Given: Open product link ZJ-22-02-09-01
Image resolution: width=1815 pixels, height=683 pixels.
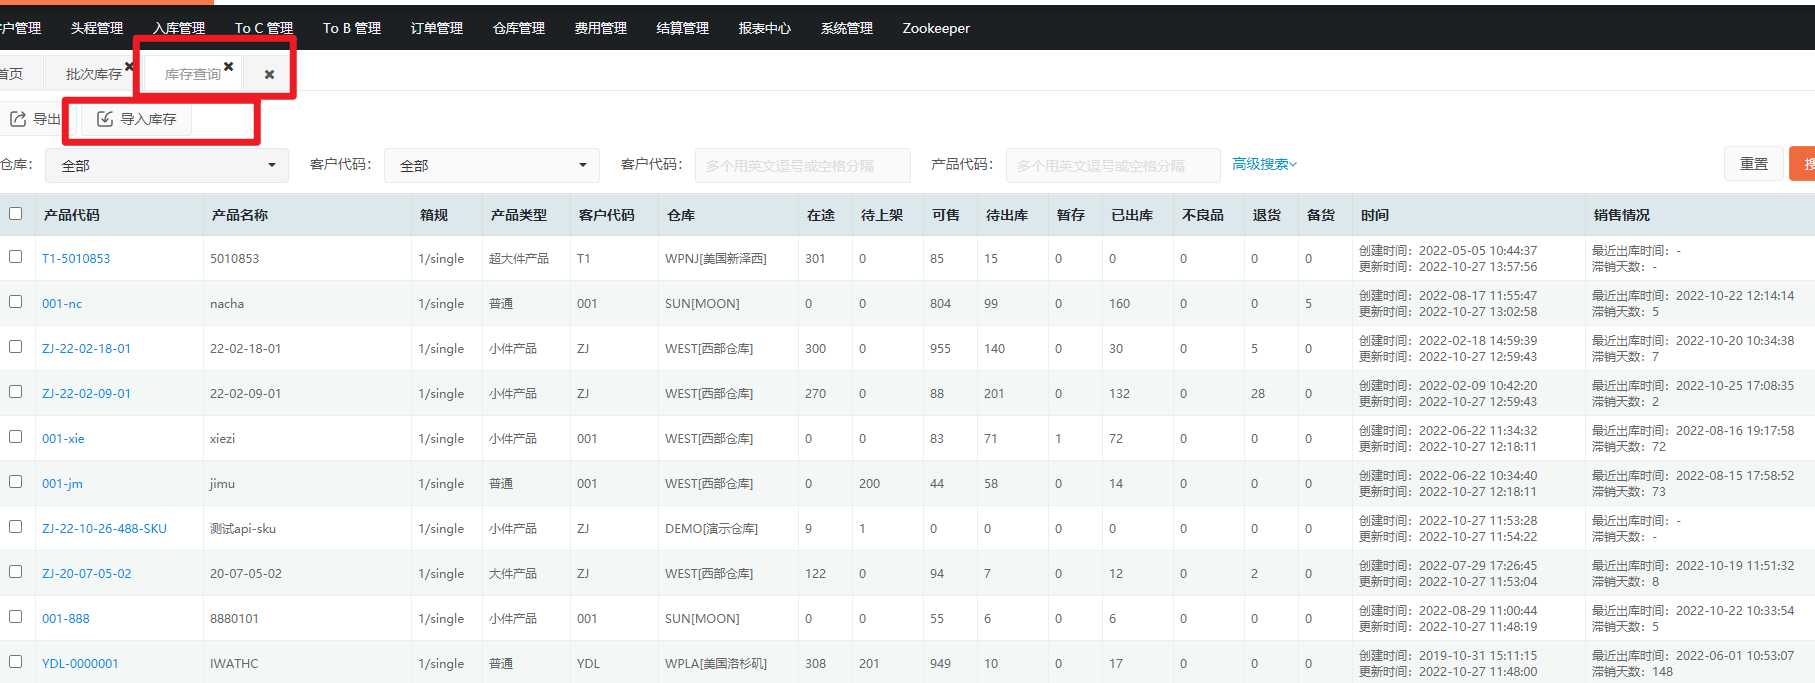Looking at the screenshot, I should 86,394.
